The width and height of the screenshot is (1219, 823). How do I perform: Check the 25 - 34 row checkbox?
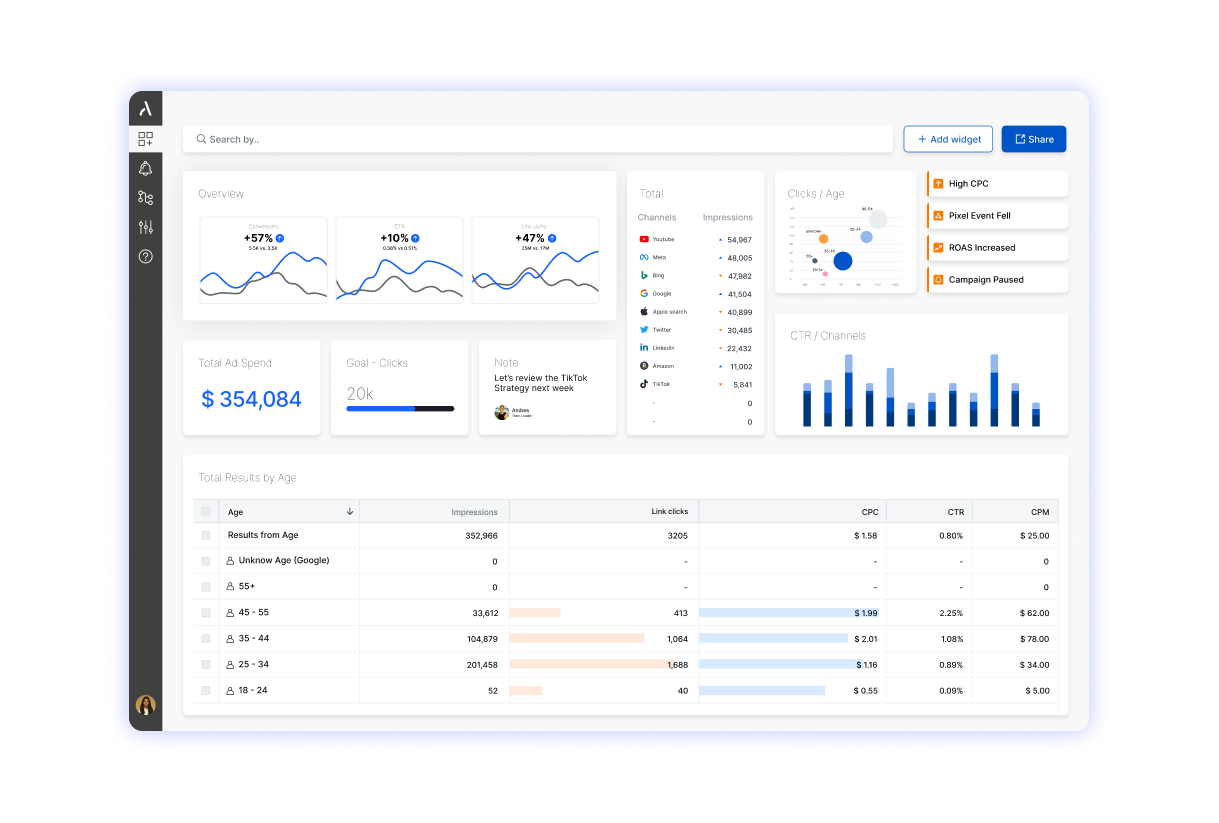[x=206, y=664]
